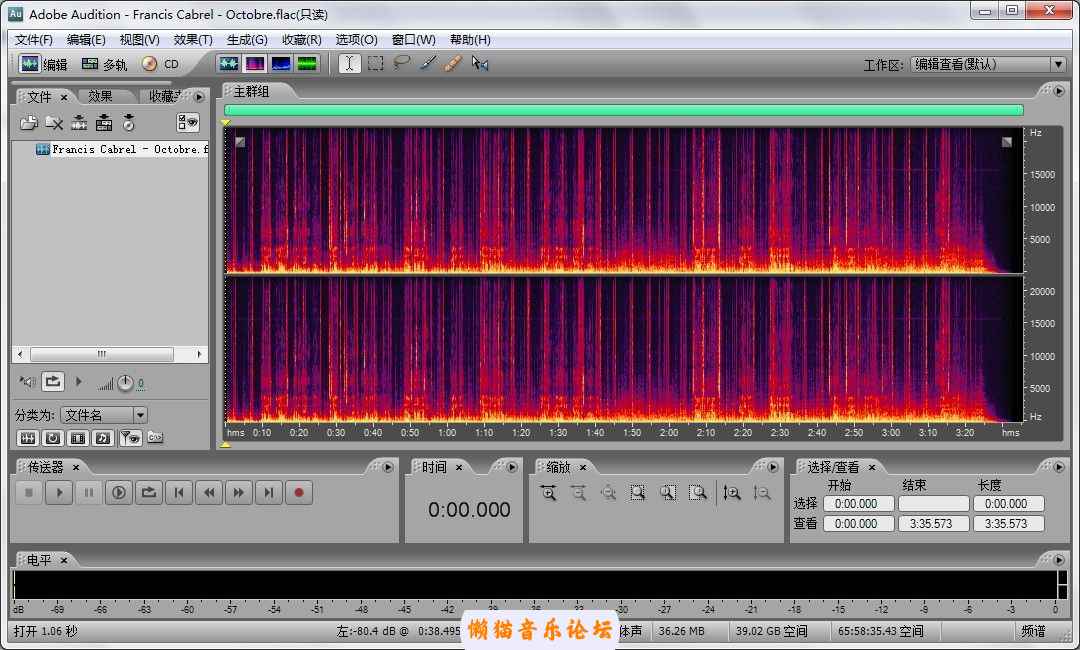Screen dimensions: 1080x650
Task: Click the Zoom to Selection icon
Action: coord(638,493)
